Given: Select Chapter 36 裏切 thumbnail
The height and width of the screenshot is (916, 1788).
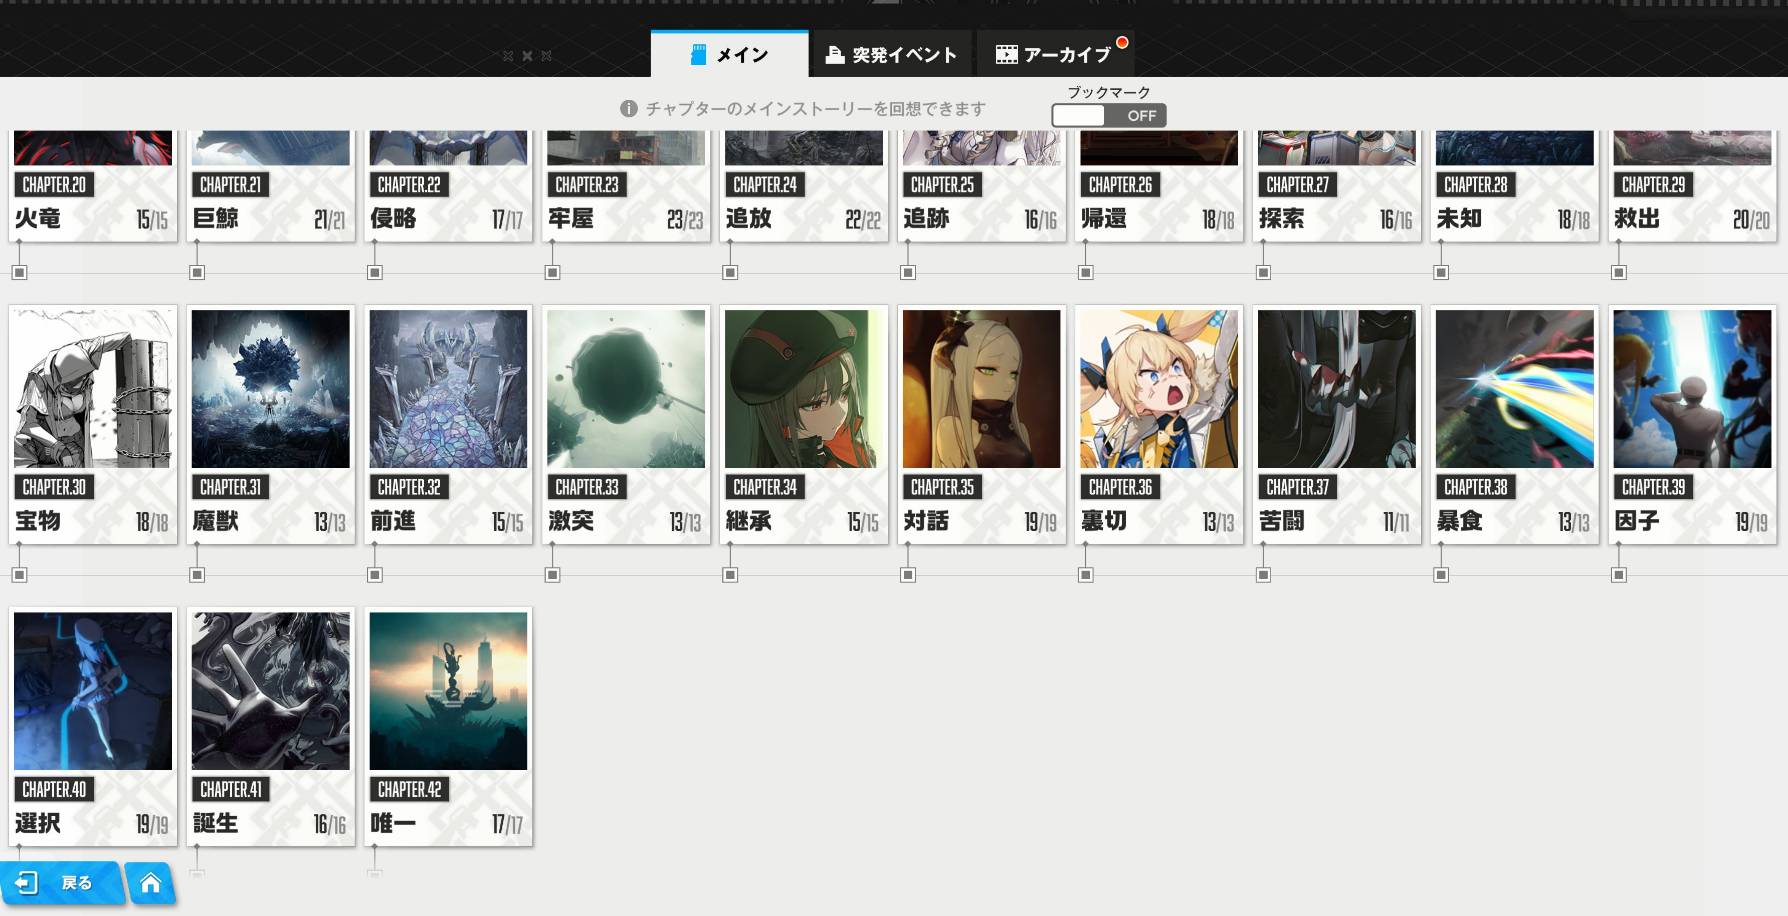Looking at the screenshot, I should [1159, 389].
